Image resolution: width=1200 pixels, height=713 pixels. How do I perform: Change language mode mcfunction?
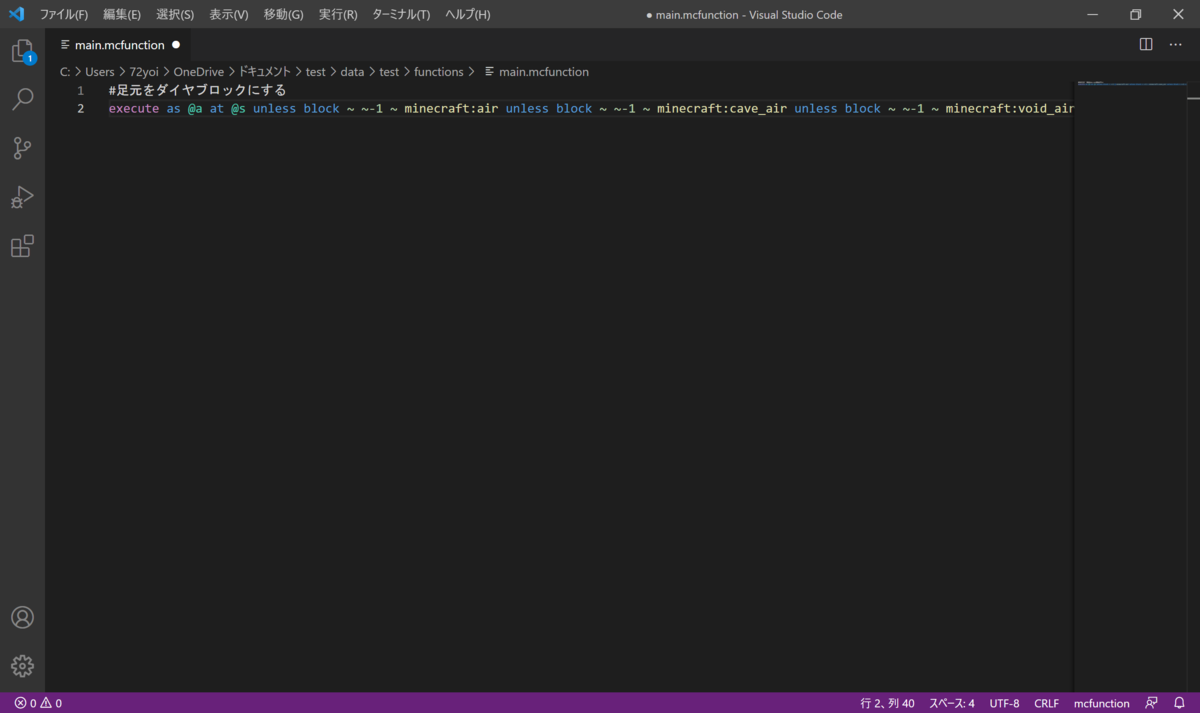click(x=1102, y=703)
